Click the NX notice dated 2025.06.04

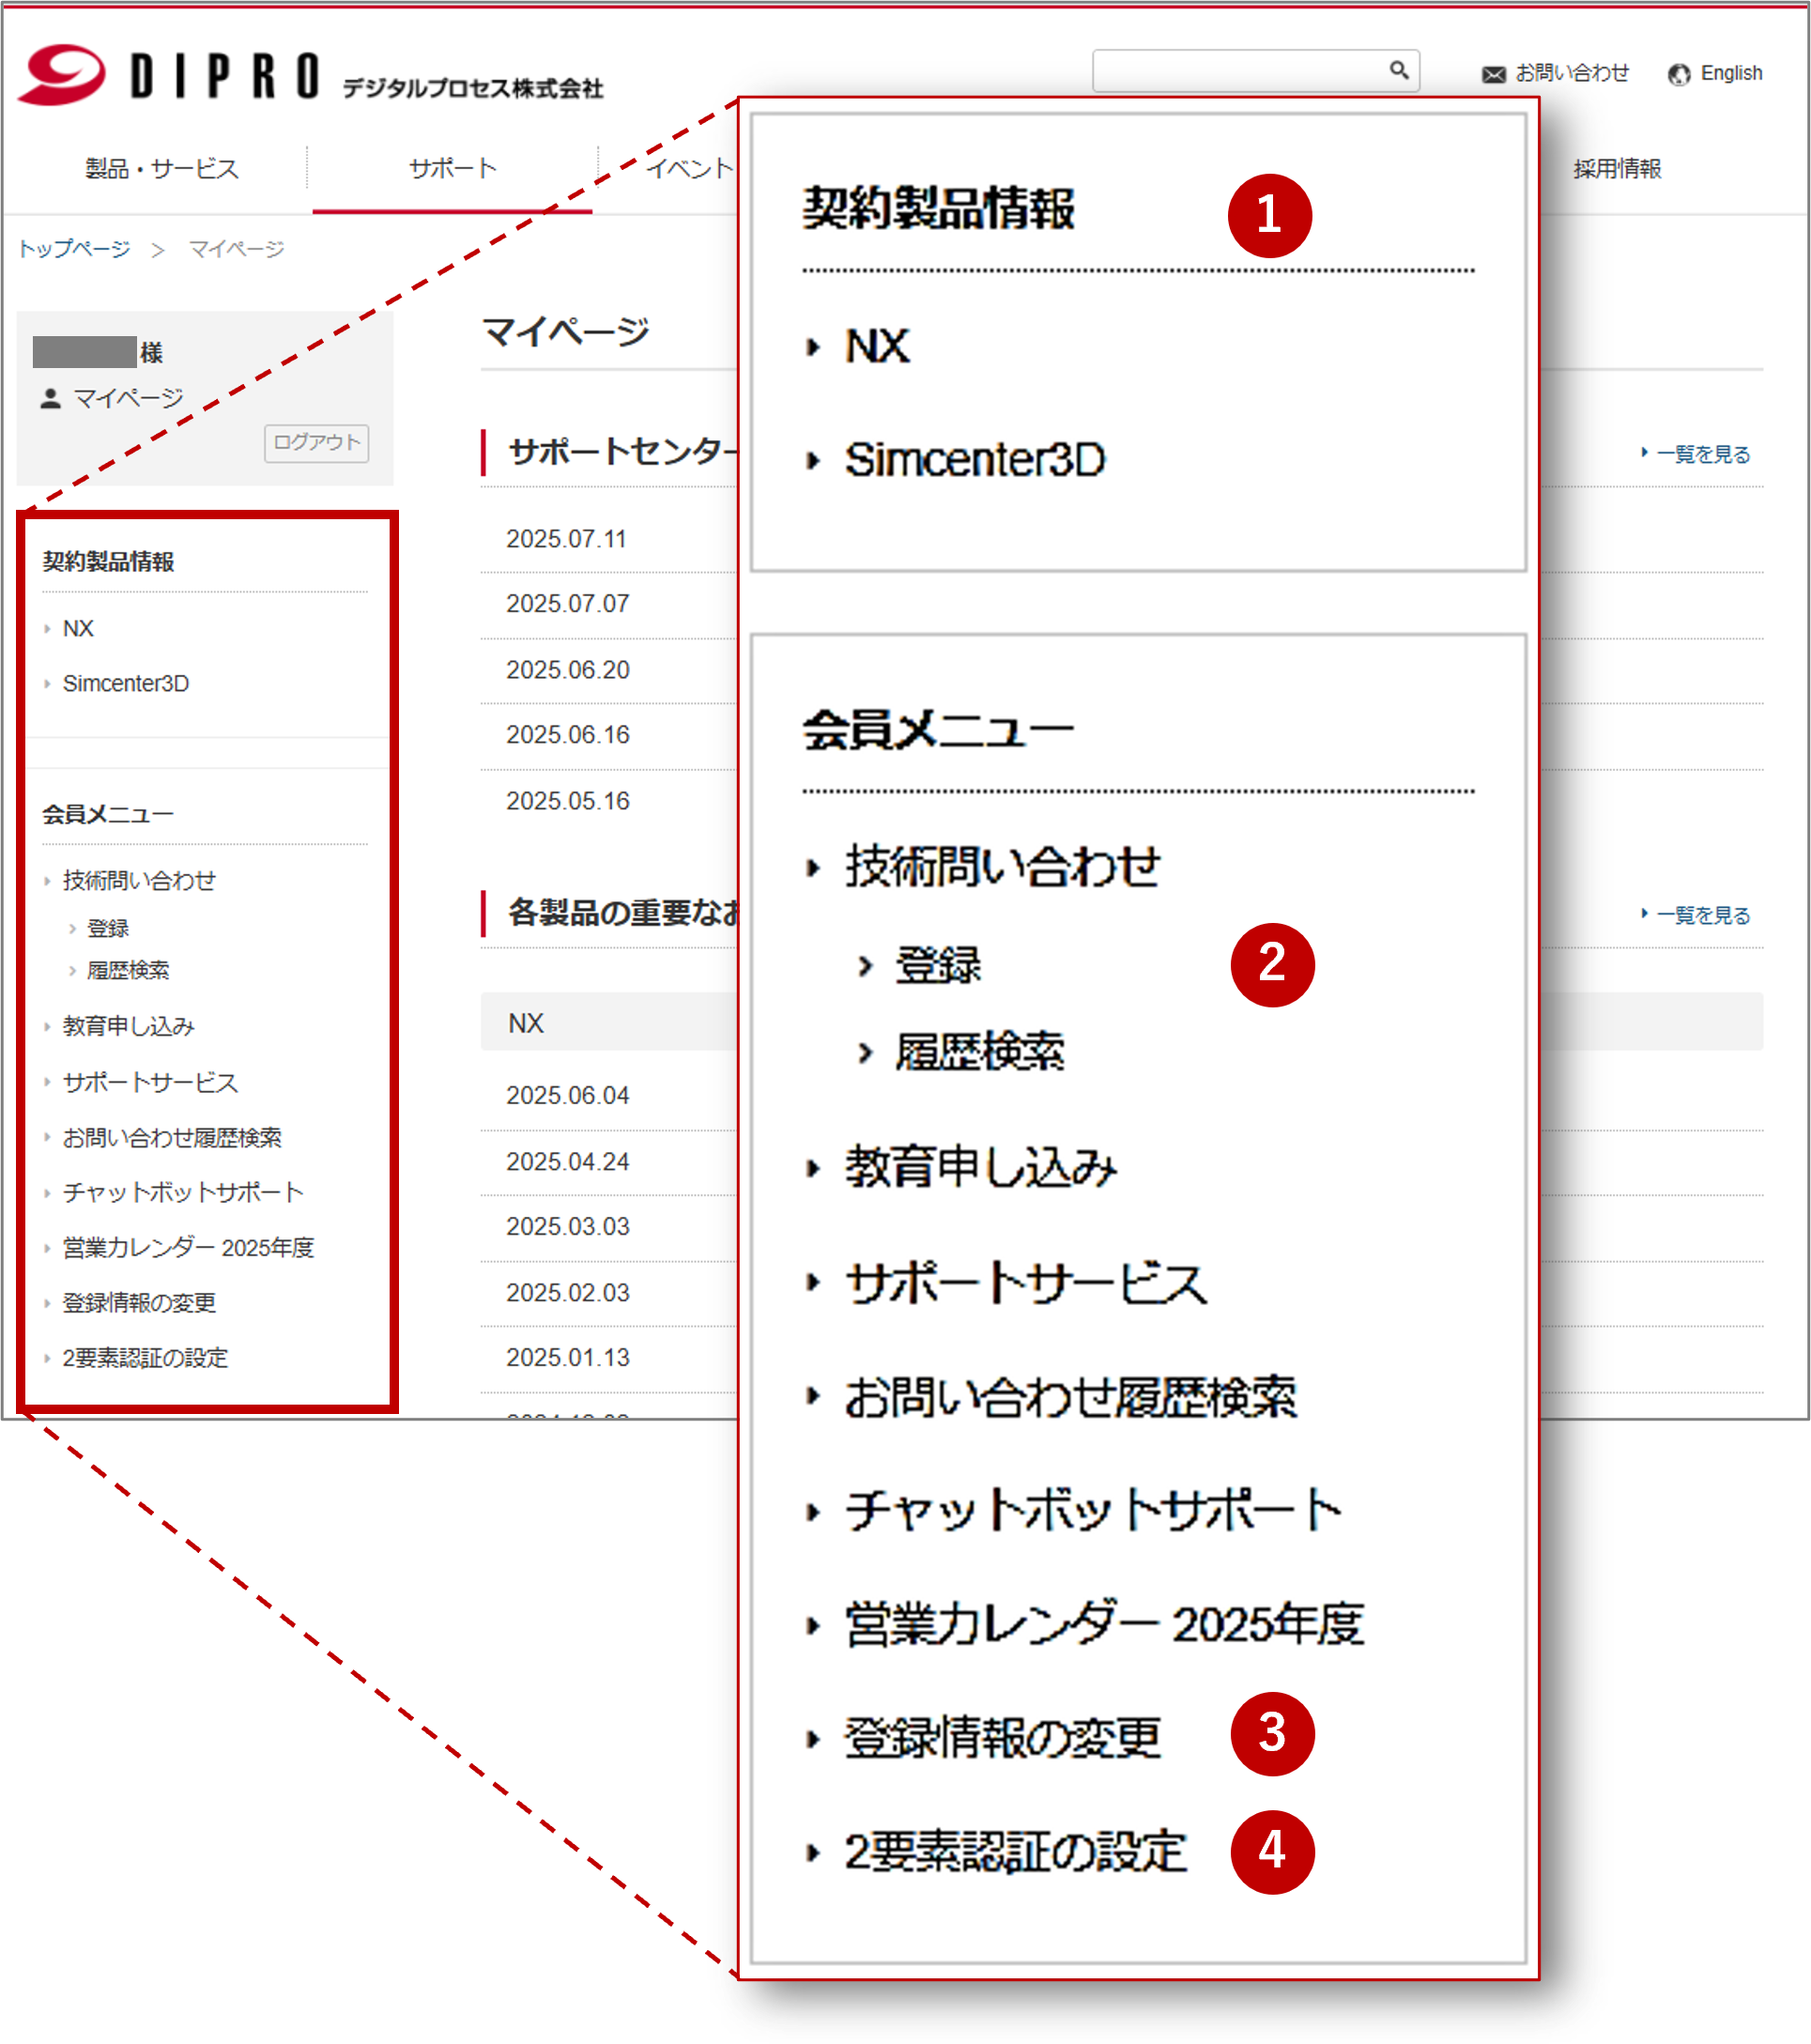[x=568, y=1095]
